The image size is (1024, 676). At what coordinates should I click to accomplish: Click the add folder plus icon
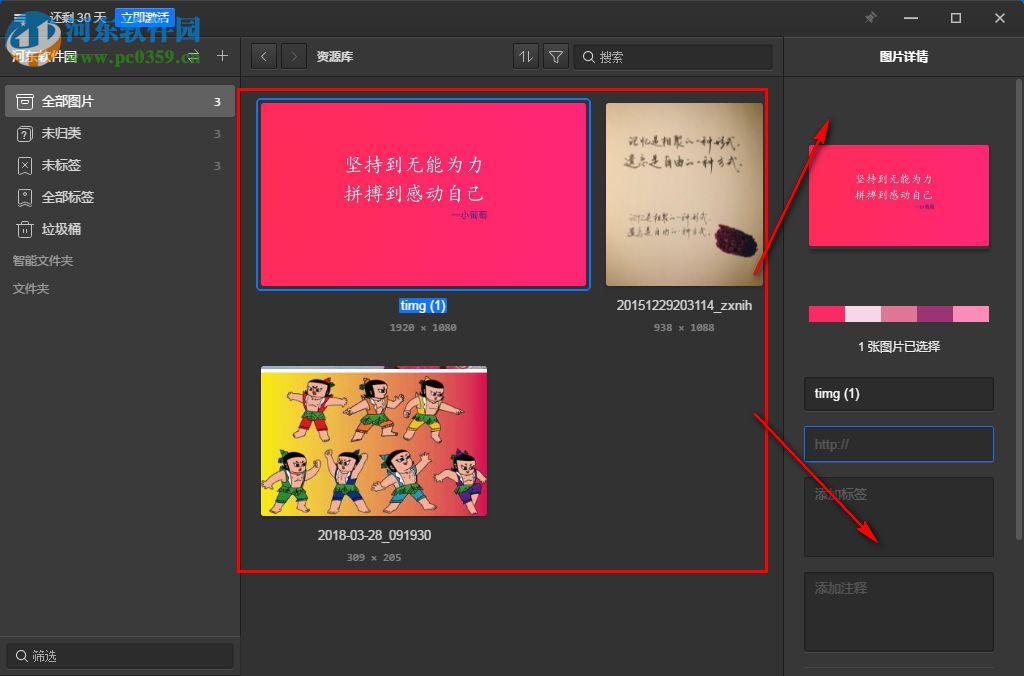tap(222, 56)
